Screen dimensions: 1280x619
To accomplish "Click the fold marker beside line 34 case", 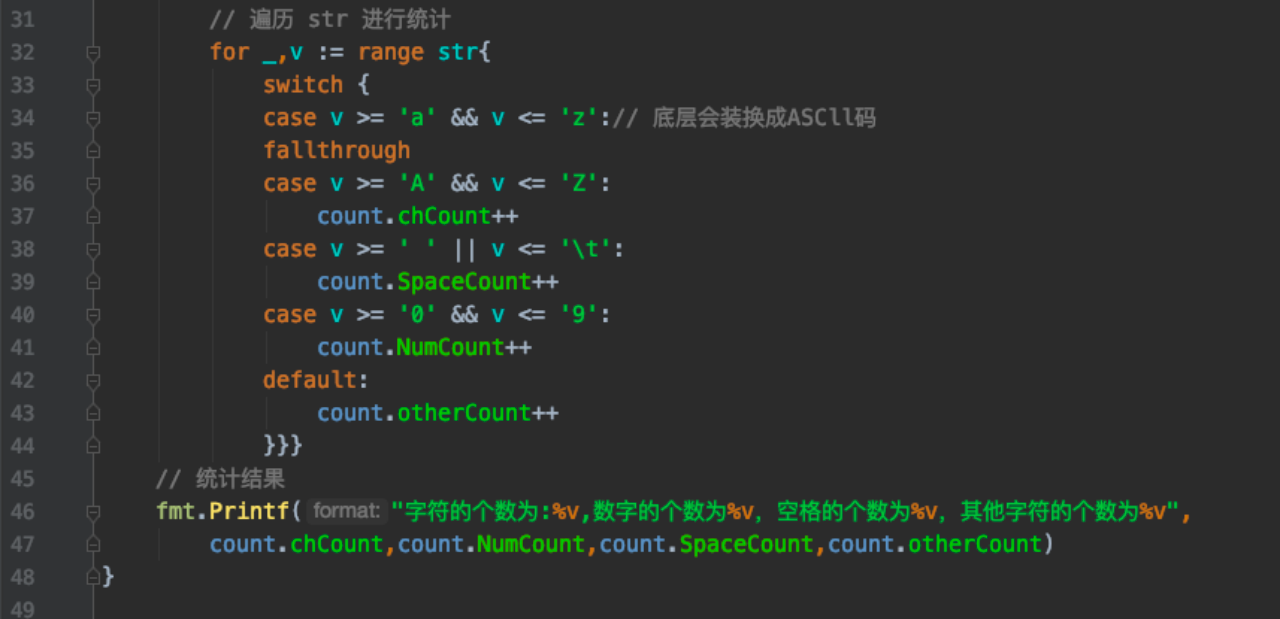I will 93,118.
